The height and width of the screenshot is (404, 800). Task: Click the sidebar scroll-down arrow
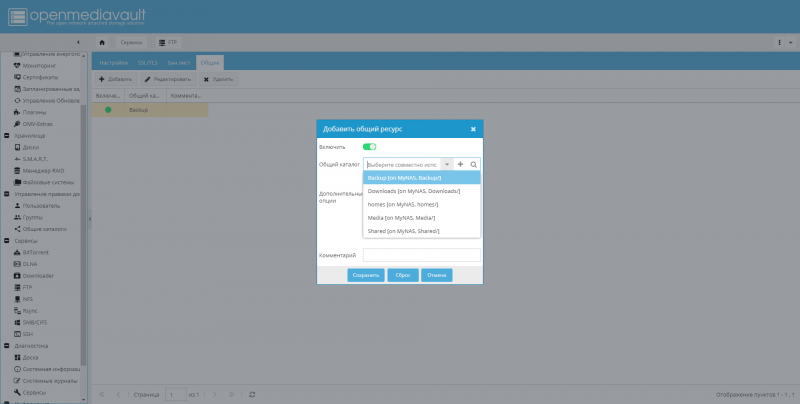[84, 400]
